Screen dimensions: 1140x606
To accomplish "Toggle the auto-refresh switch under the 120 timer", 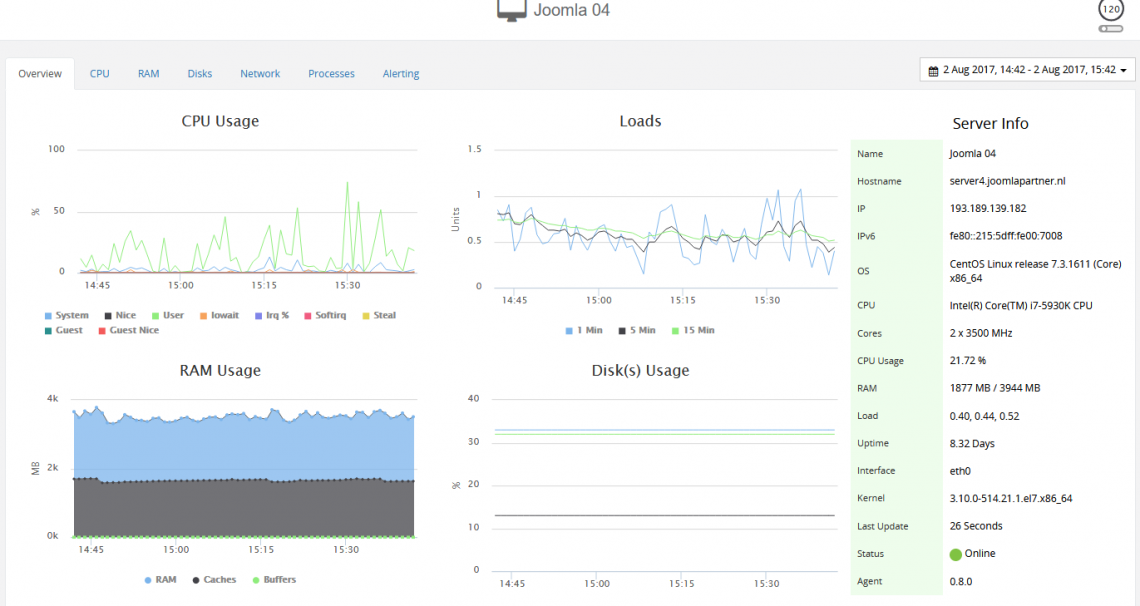I will pyautogui.click(x=1110, y=29).
